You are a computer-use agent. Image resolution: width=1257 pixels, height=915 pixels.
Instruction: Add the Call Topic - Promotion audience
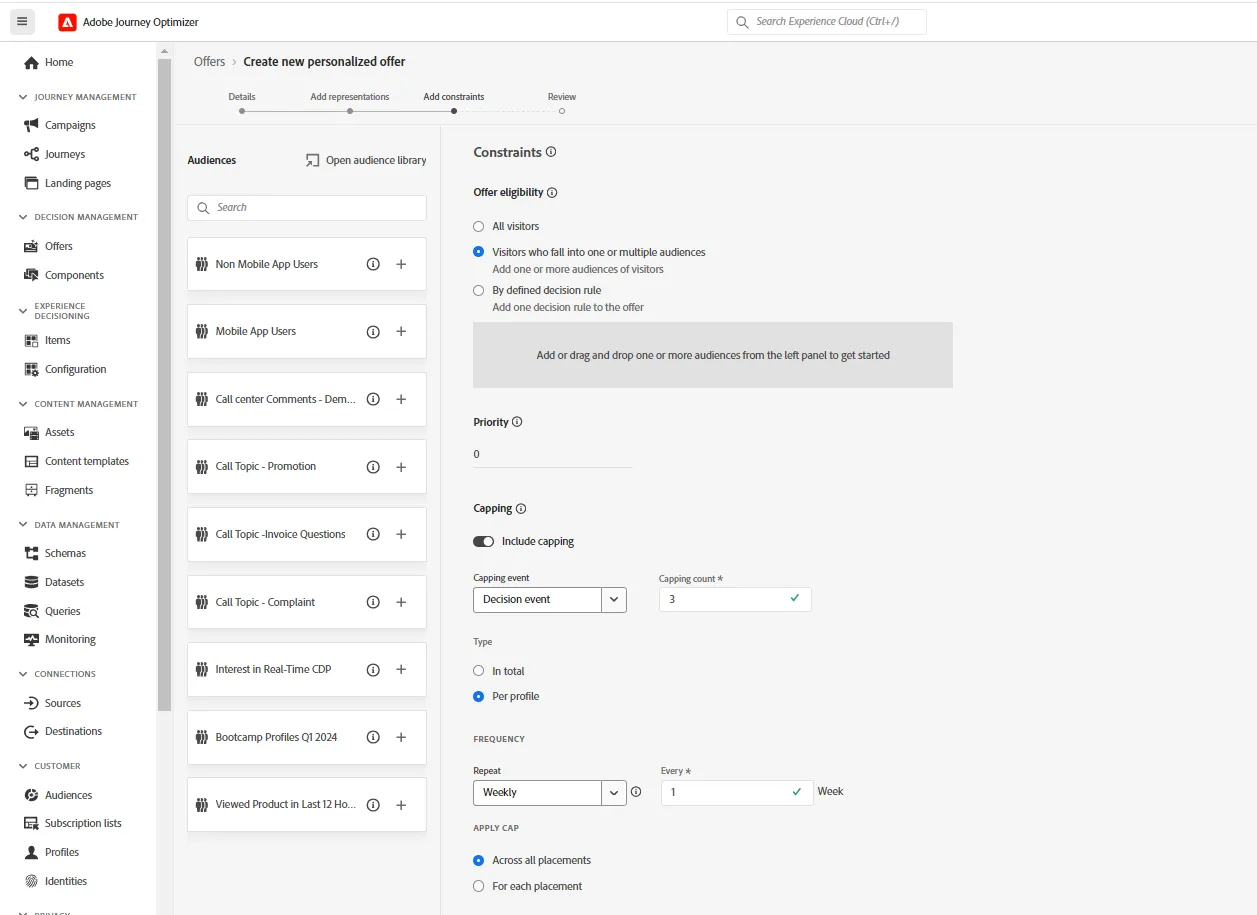(x=401, y=467)
